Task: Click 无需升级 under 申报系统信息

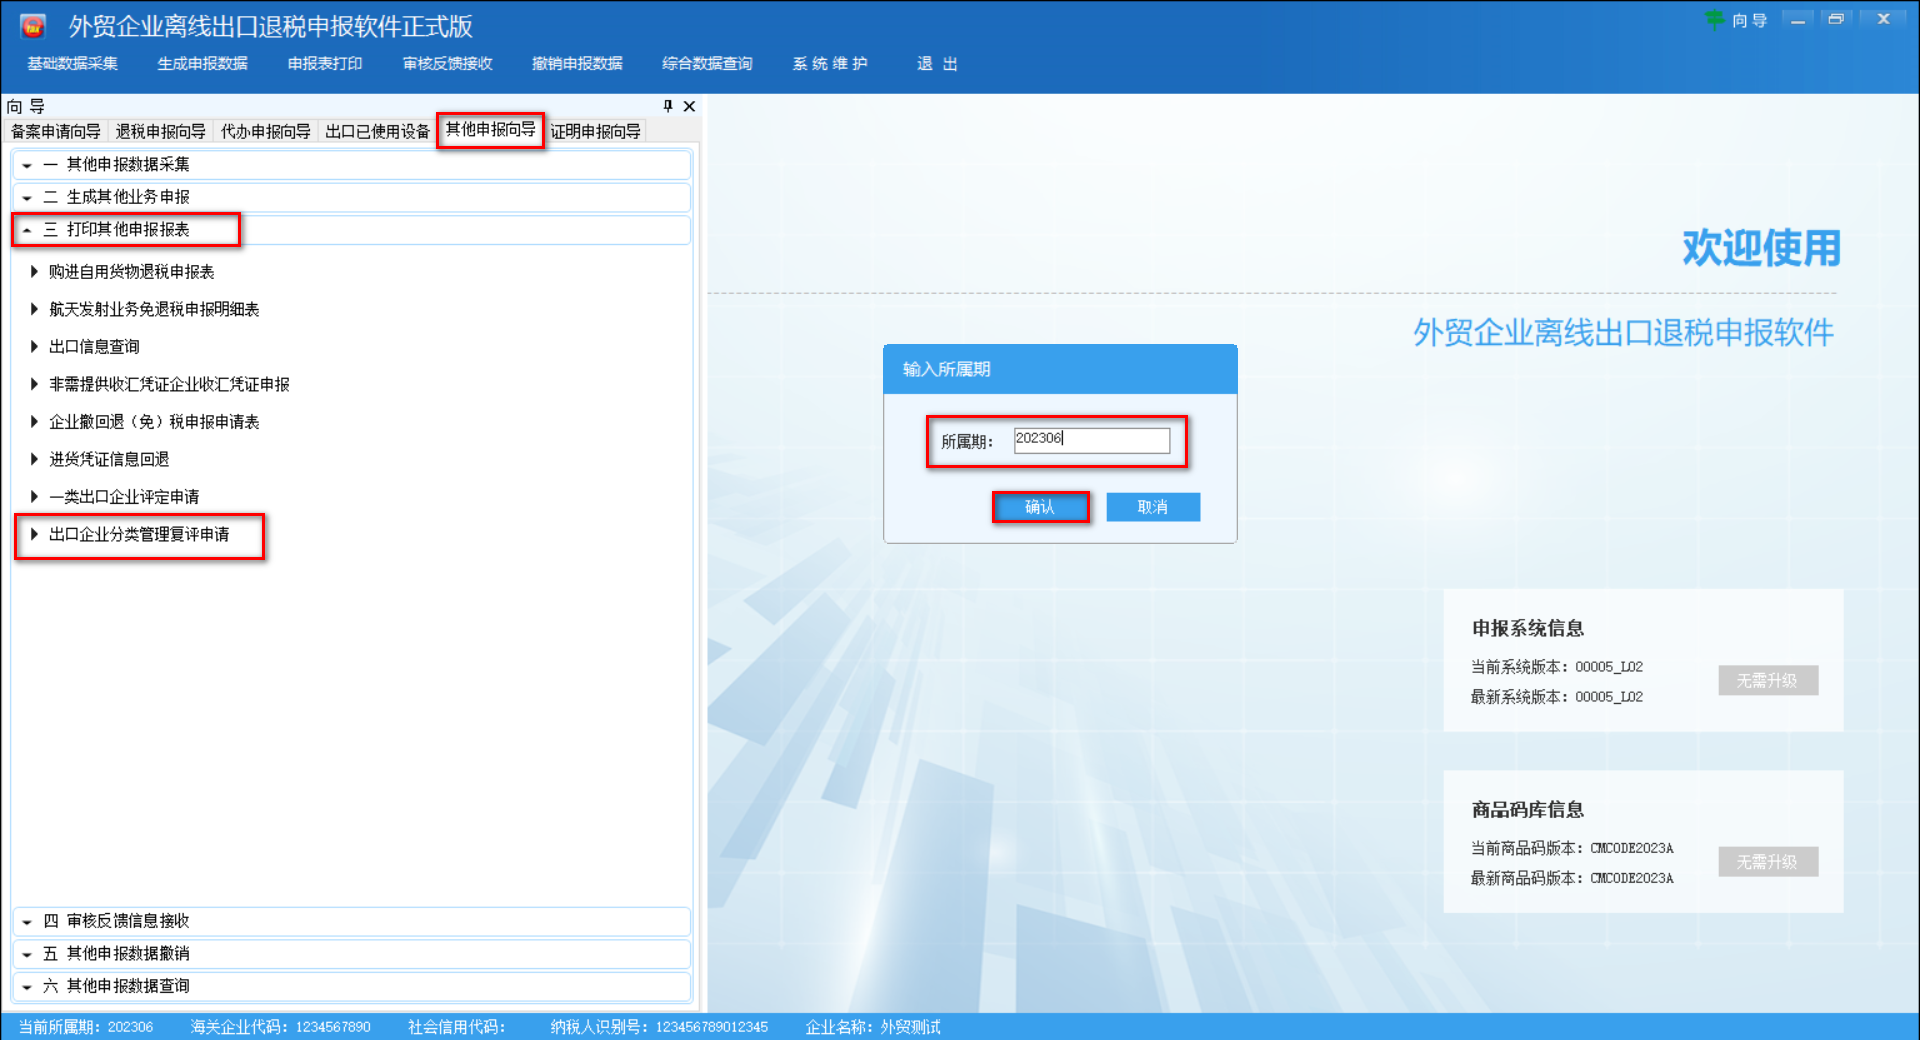Action: [x=1767, y=680]
